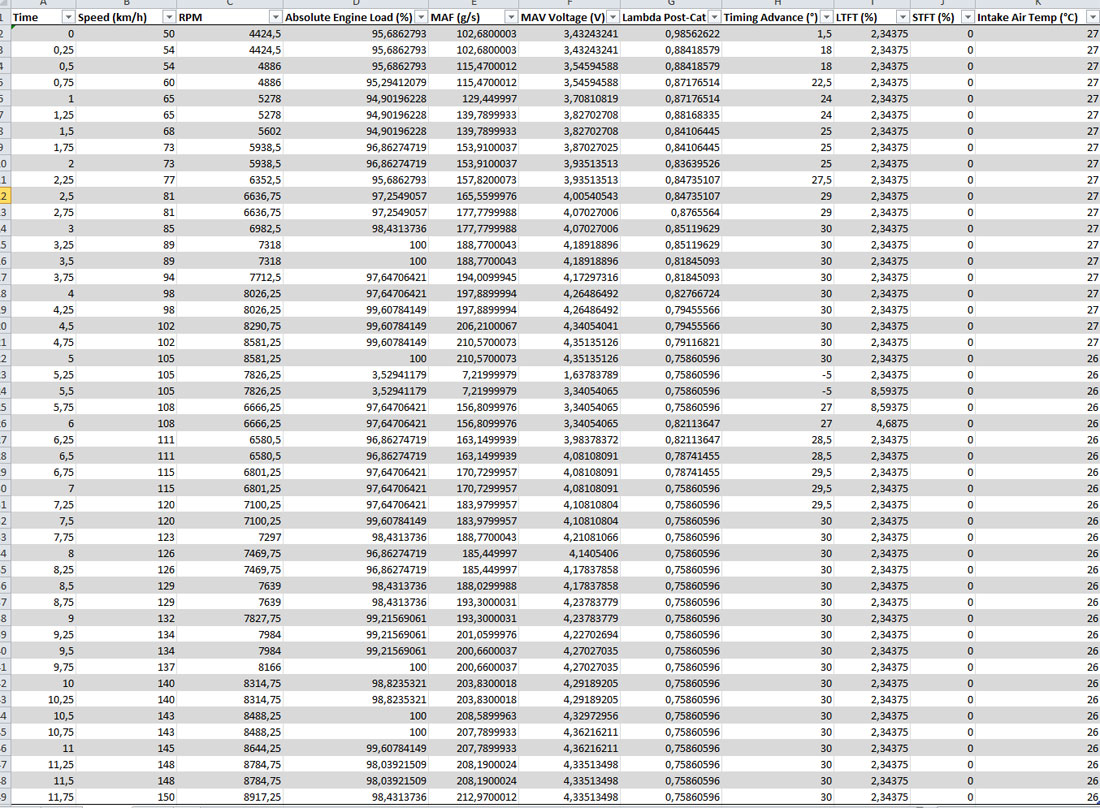Open the LTFT (%) filter dropdown
The image size is (1100, 808).
click(x=903, y=18)
